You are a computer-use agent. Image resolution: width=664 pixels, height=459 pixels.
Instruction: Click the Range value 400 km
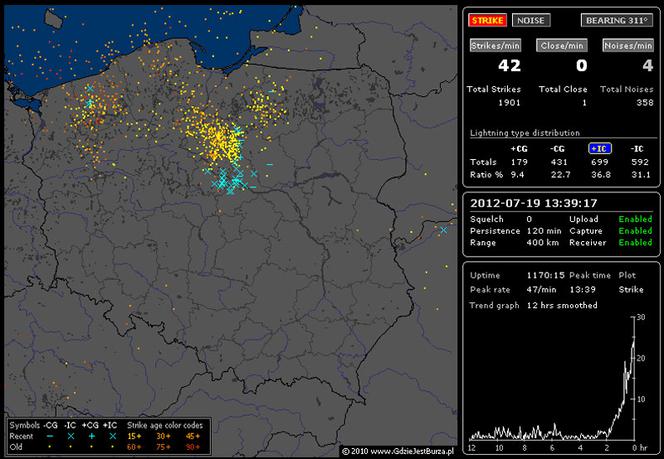542,243
